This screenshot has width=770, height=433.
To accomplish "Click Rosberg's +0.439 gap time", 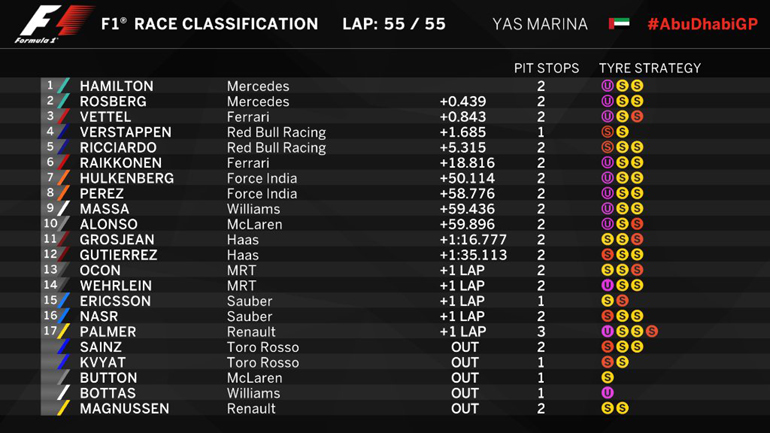I will coord(461,102).
